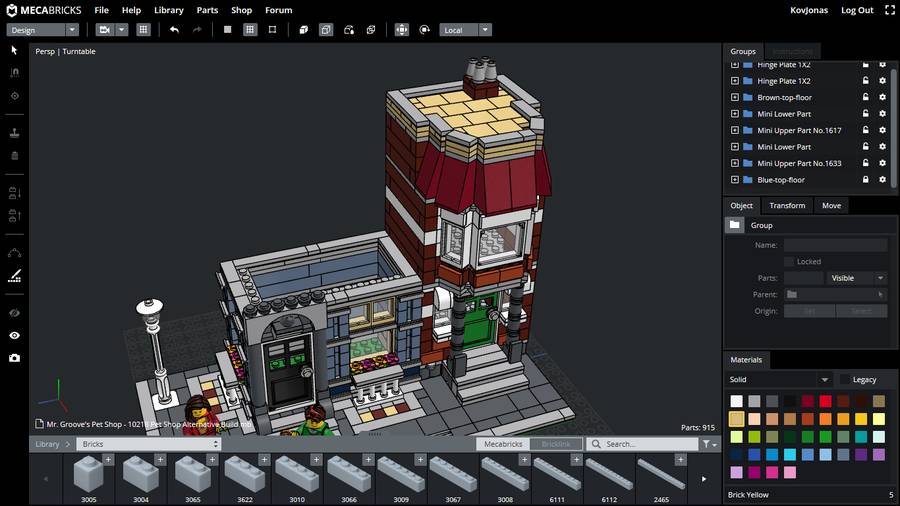Select the arrow selection tool
This screenshot has width=900, height=506.
tap(14, 50)
